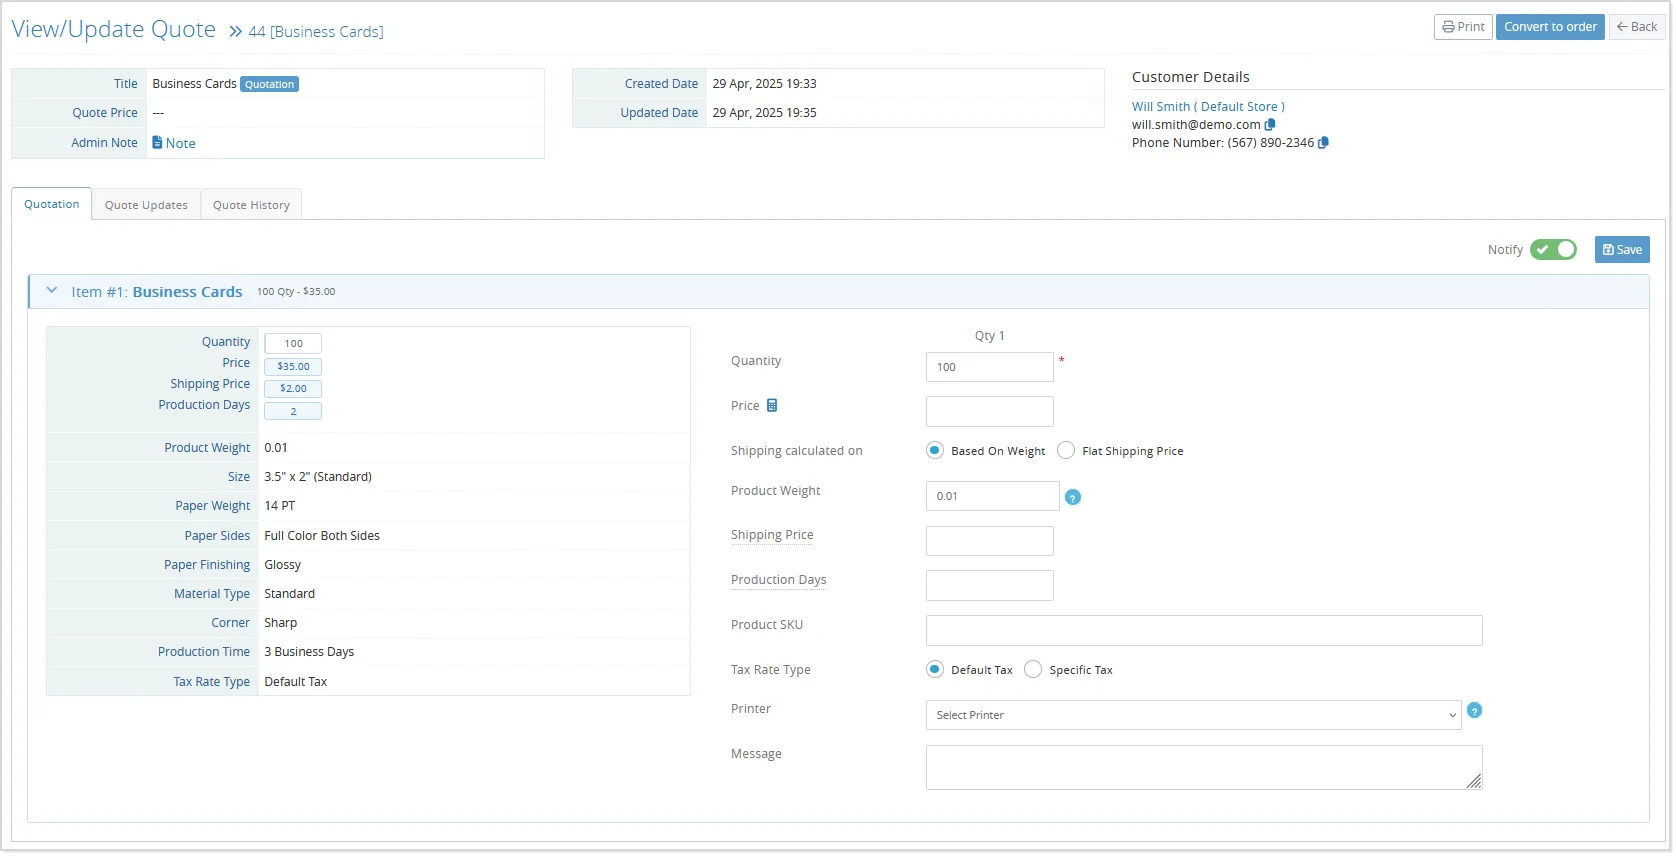Screen dimensions: 1676x856
Task: Copy the email address will.smith@demo.com
Action: pos(1270,125)
